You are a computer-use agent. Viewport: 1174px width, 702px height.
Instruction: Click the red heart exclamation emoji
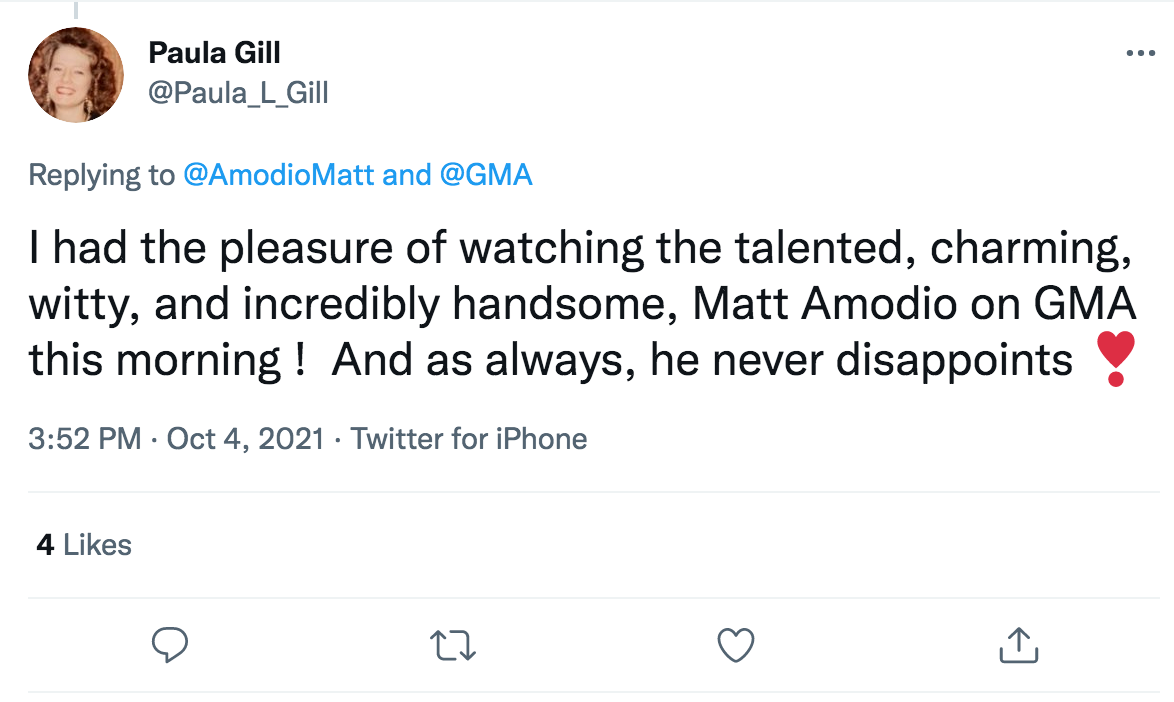[1115, 361]
